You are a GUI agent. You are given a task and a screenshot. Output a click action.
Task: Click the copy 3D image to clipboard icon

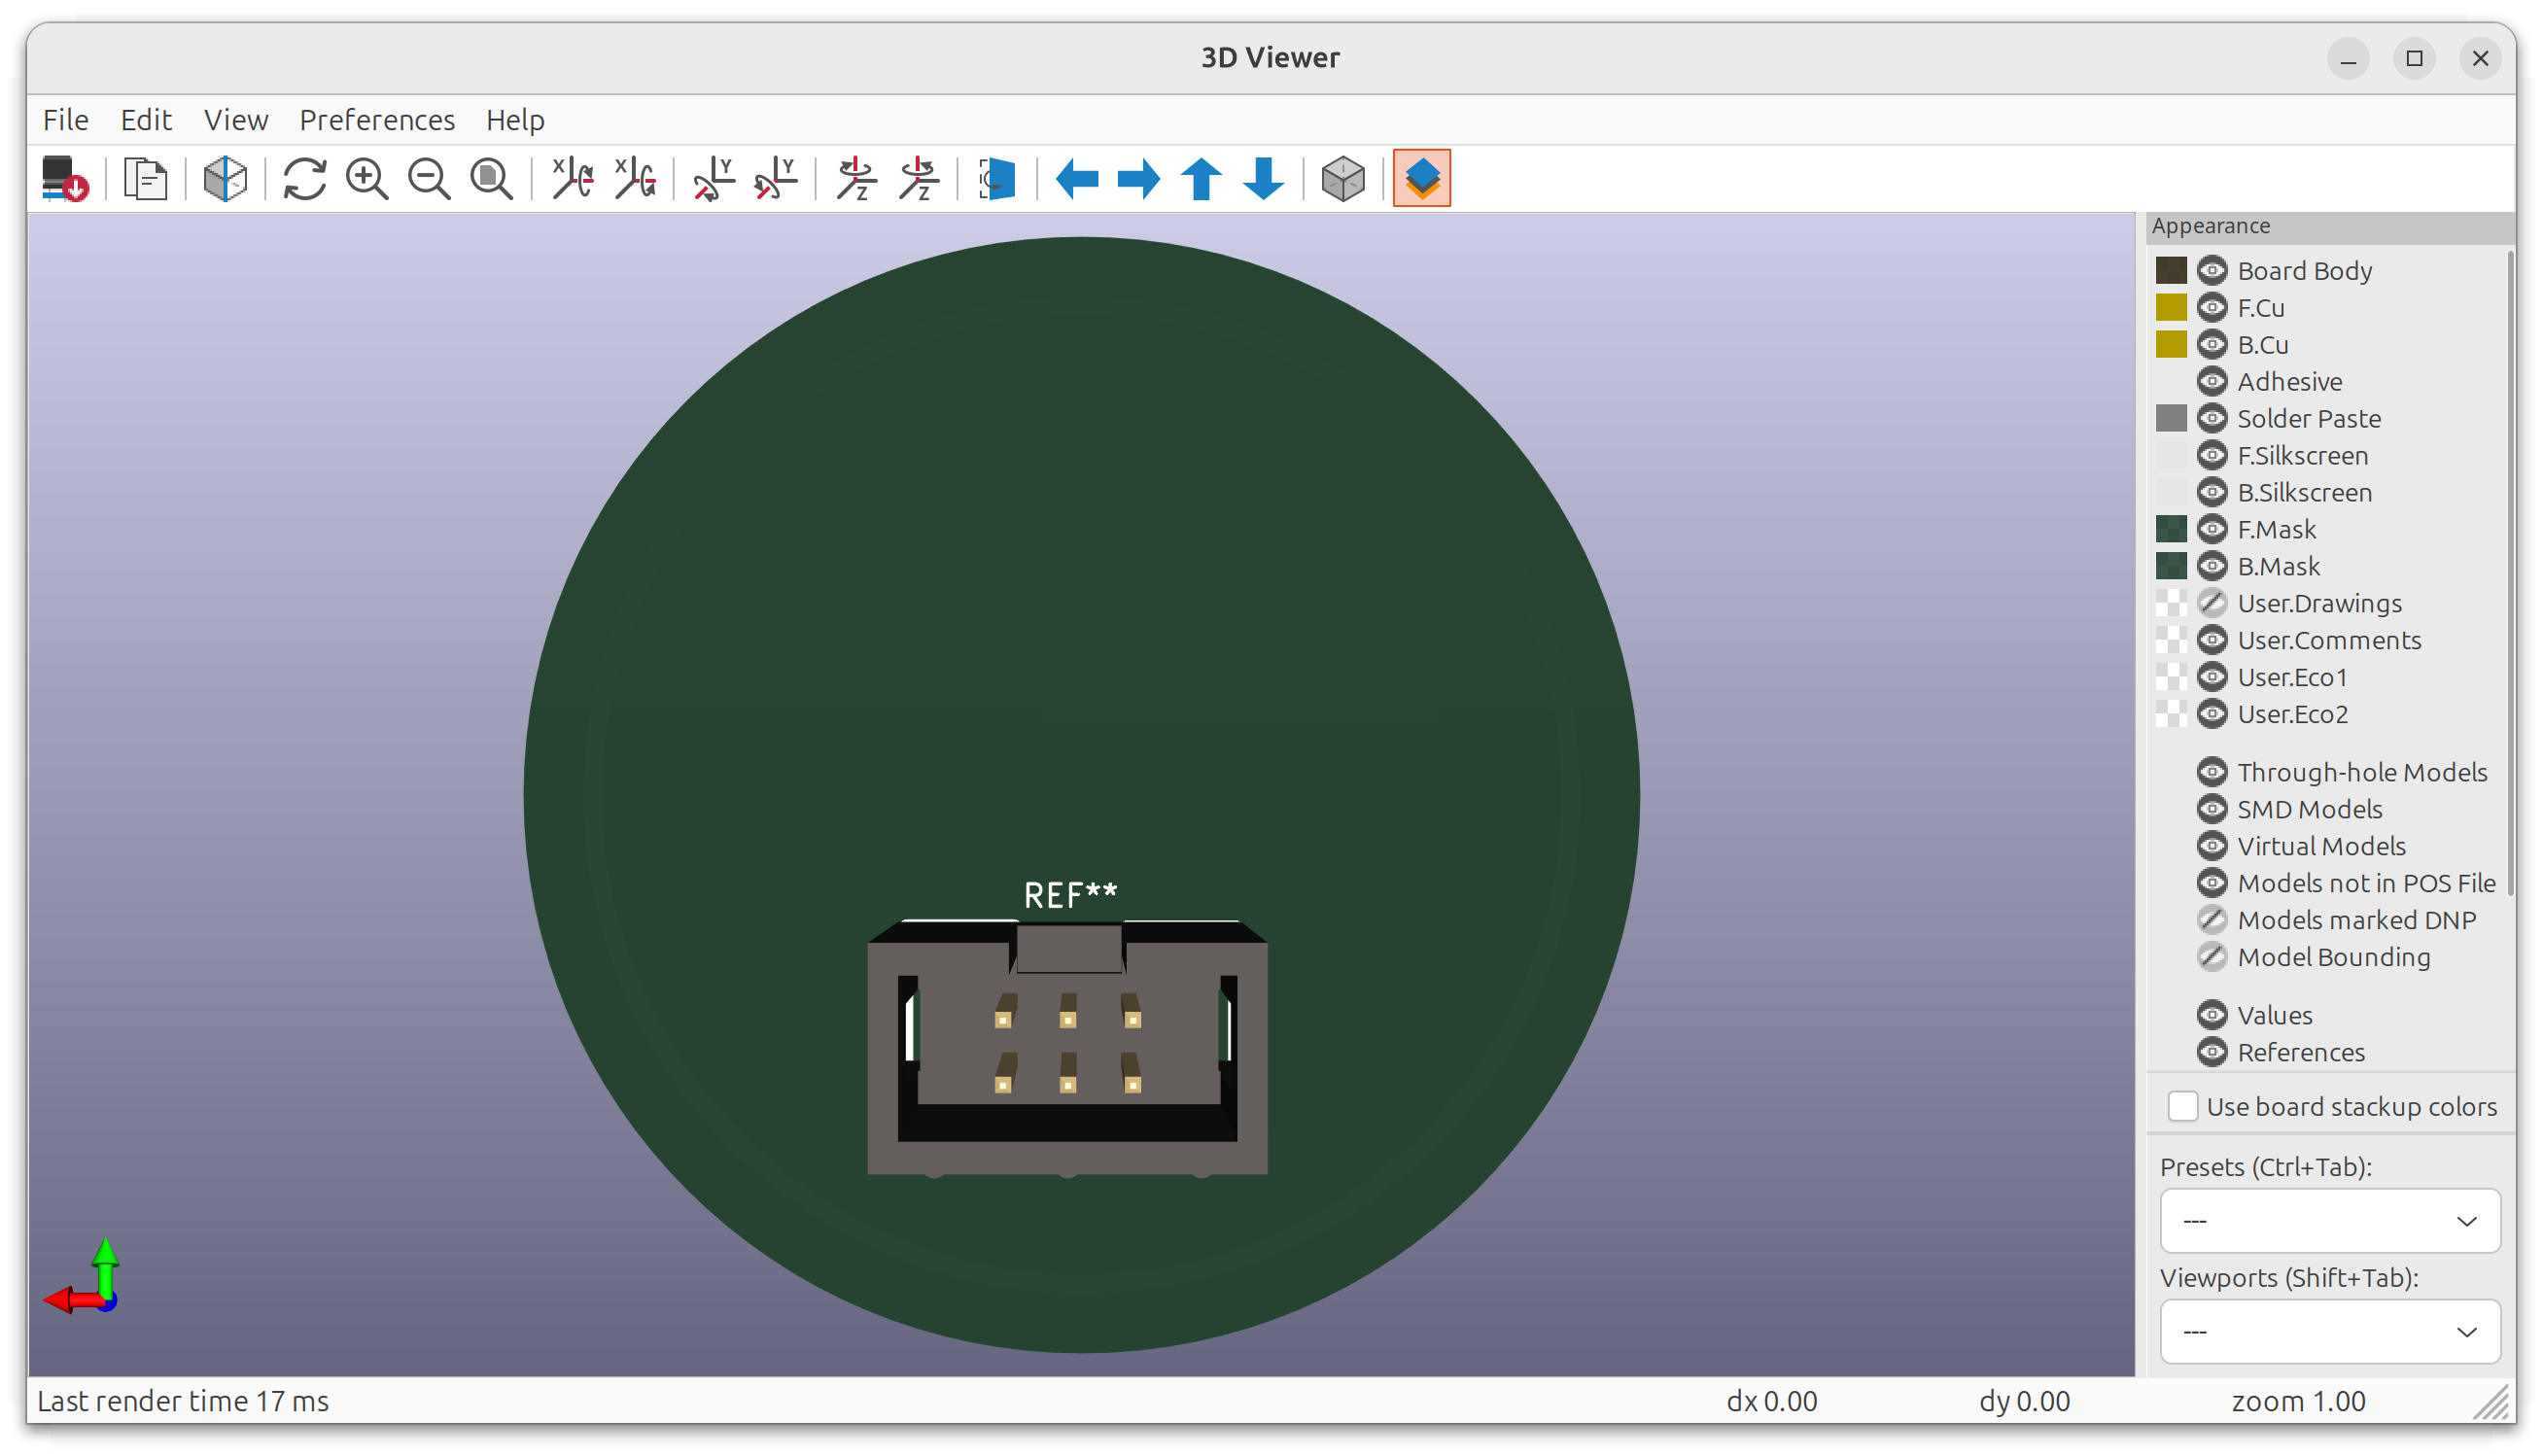coord(146,179)
